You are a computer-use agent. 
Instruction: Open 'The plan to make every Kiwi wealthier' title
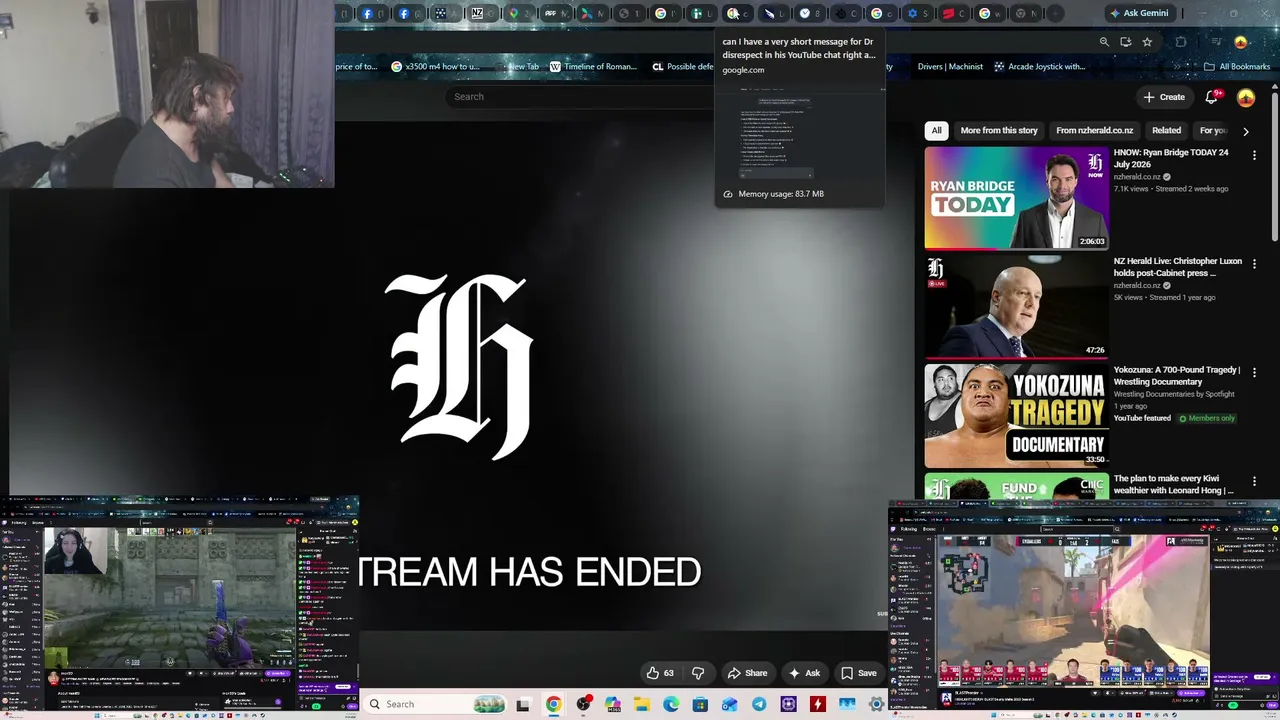1173,484
